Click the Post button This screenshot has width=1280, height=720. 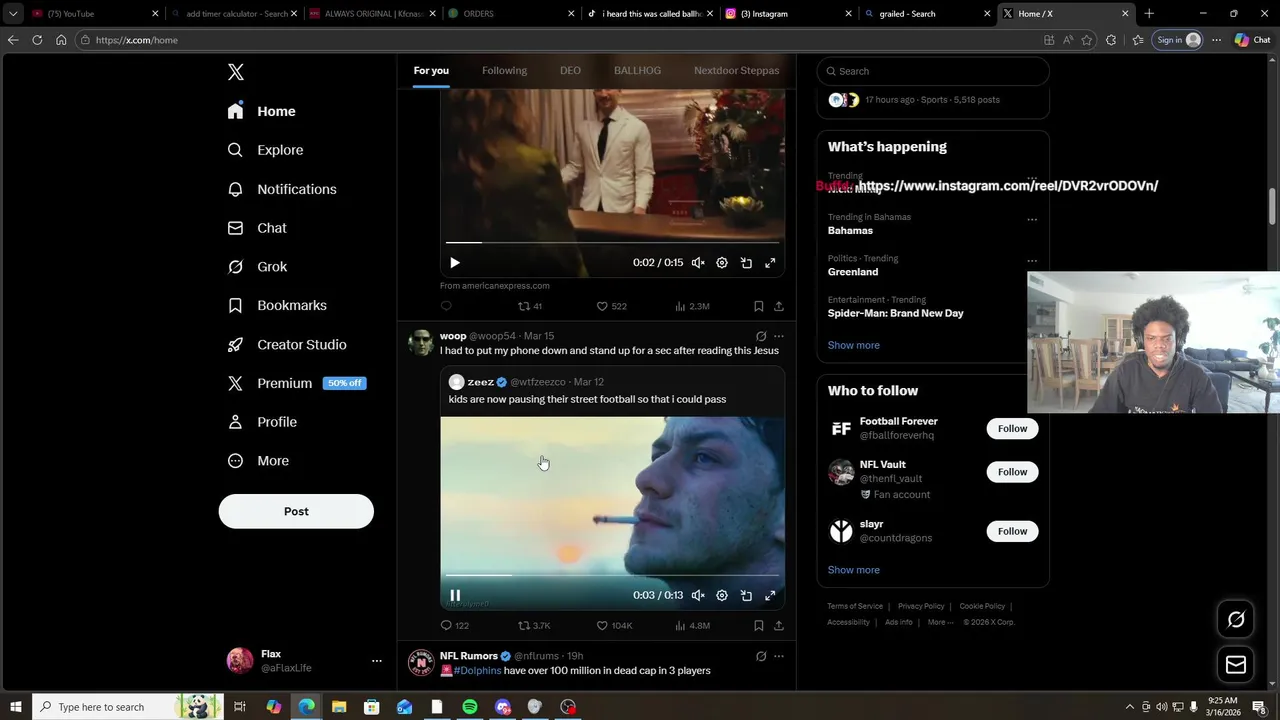tap(296, 511)
